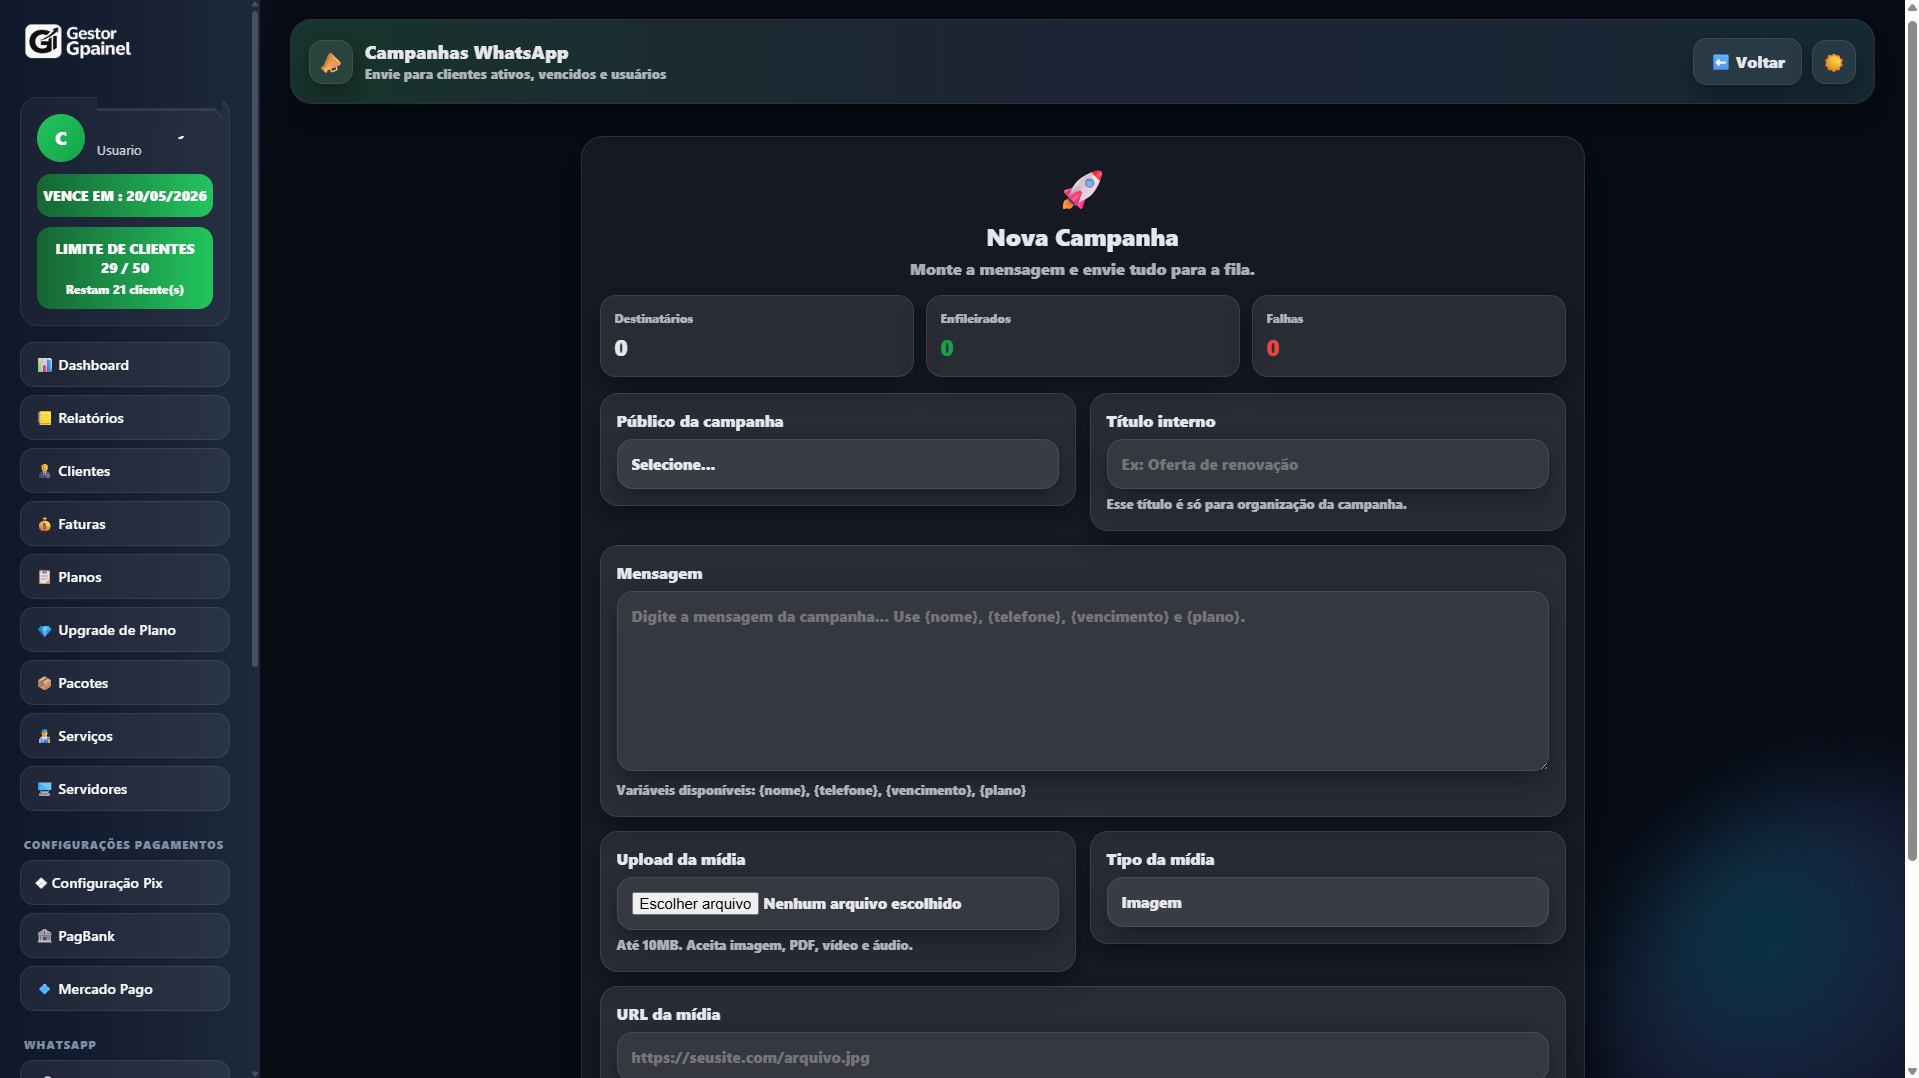Click the Escolher arquivo upload button
Viewport: 1919px width, 1078px height.
pos(695,903)
